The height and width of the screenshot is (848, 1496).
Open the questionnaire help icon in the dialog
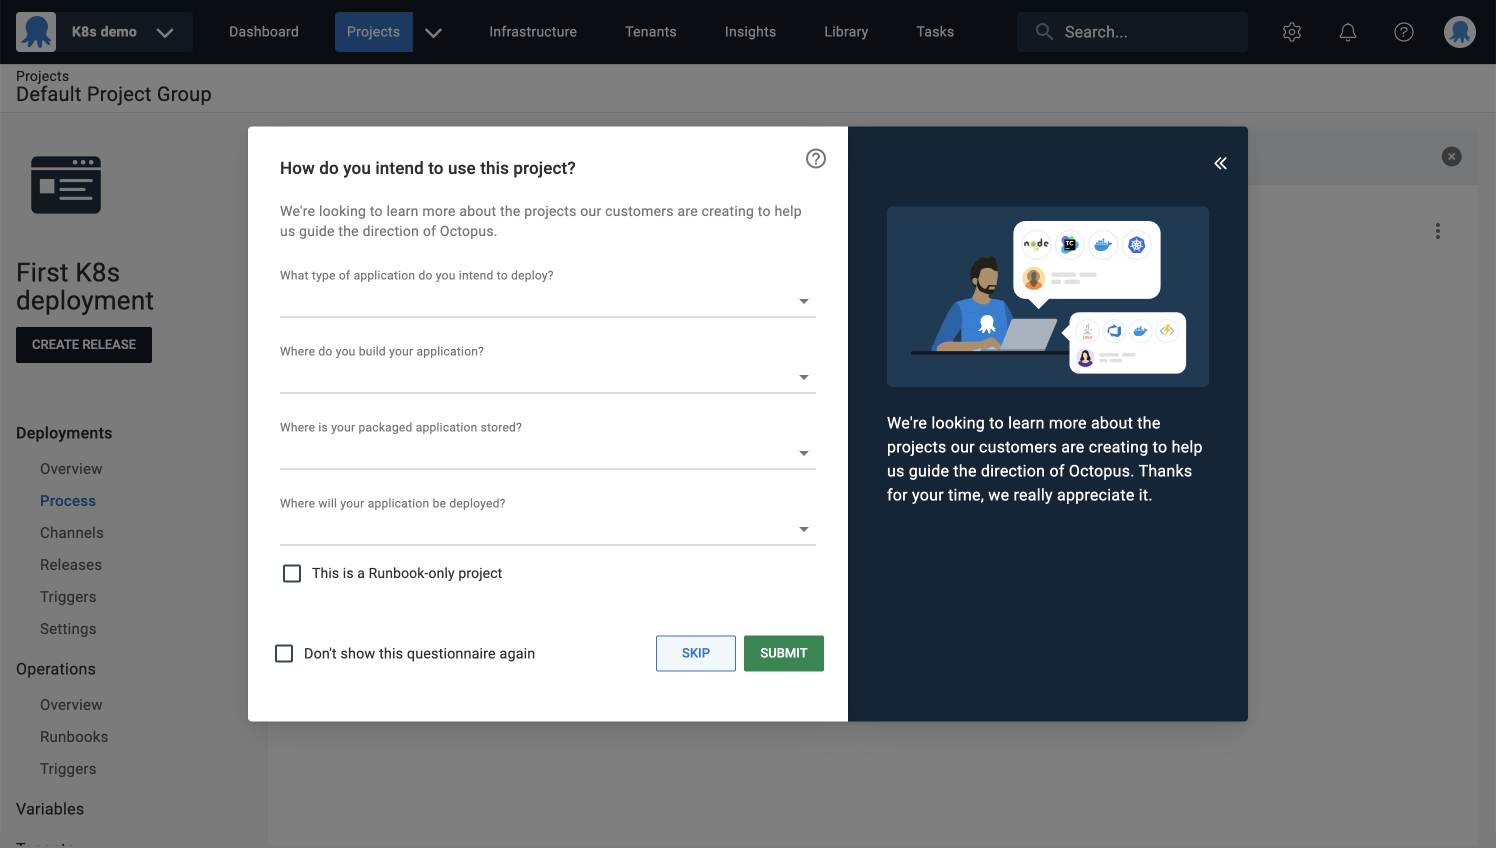pos(815,158)
